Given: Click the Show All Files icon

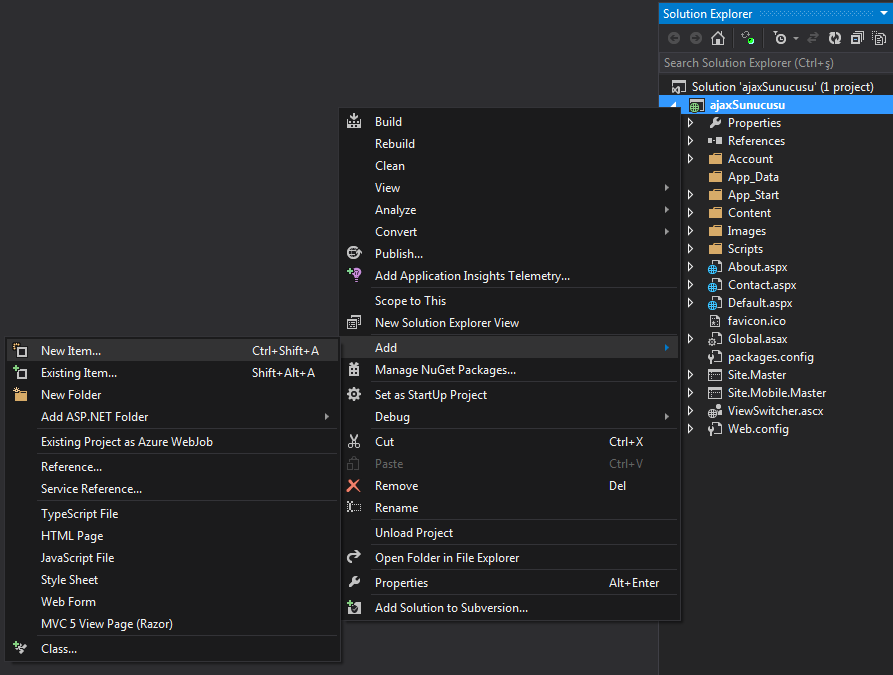Looking at the screenshot, I should [x=879, y=38].
